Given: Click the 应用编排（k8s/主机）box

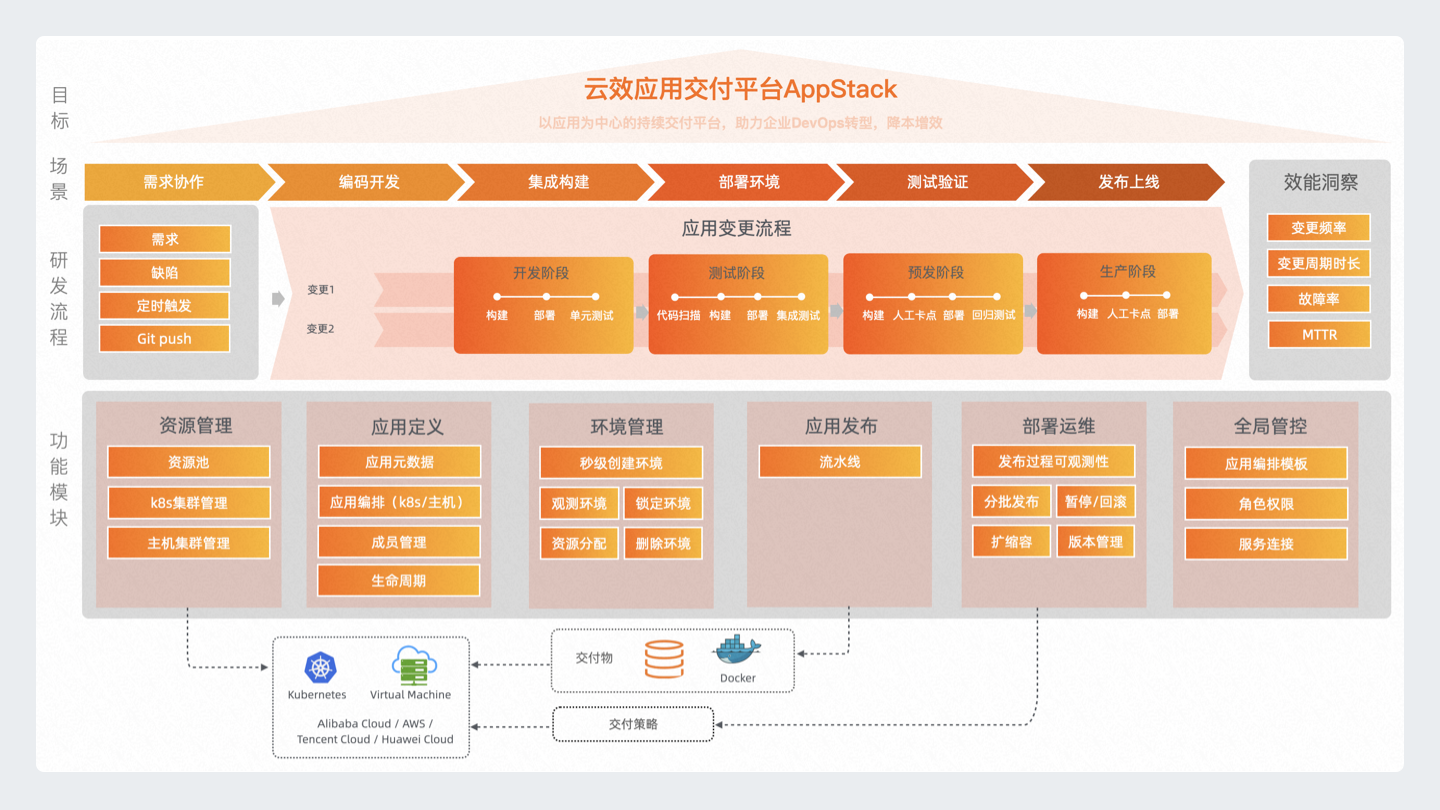Looking at the screenshot, I should (x=399, y=502).
